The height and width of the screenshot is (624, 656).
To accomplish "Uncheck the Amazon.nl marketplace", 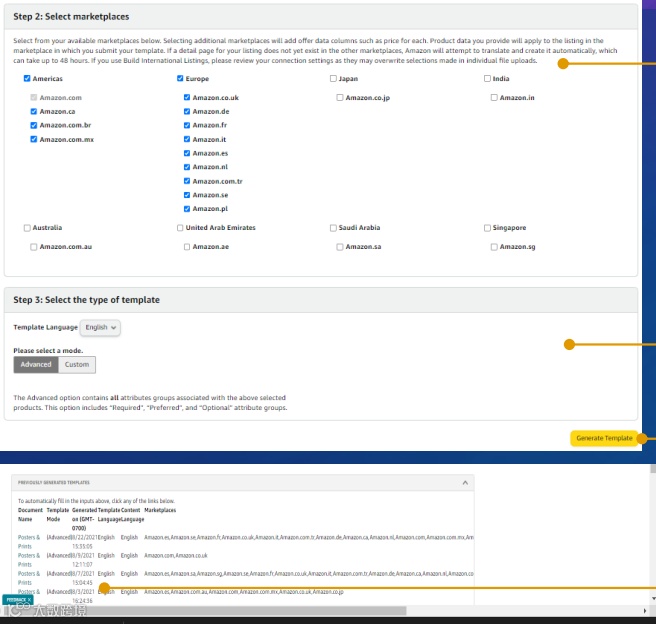I will coord(187,167).
